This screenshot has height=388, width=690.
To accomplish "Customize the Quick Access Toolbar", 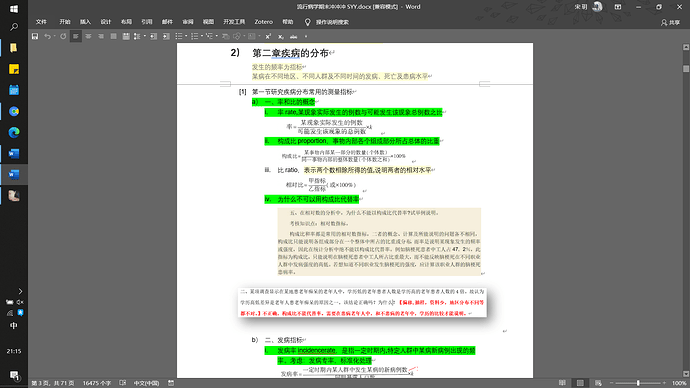I will click(306, 37).
